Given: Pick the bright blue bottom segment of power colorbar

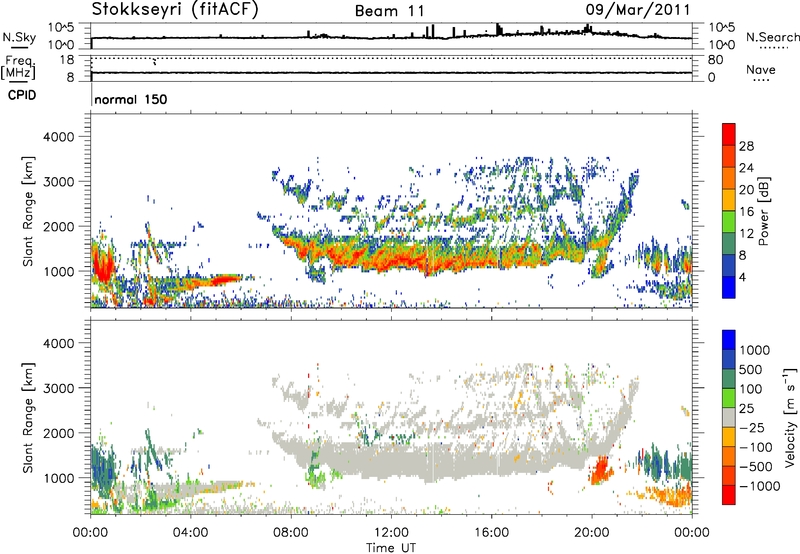Looking at the screenshot, I should (x=729, y=287).
